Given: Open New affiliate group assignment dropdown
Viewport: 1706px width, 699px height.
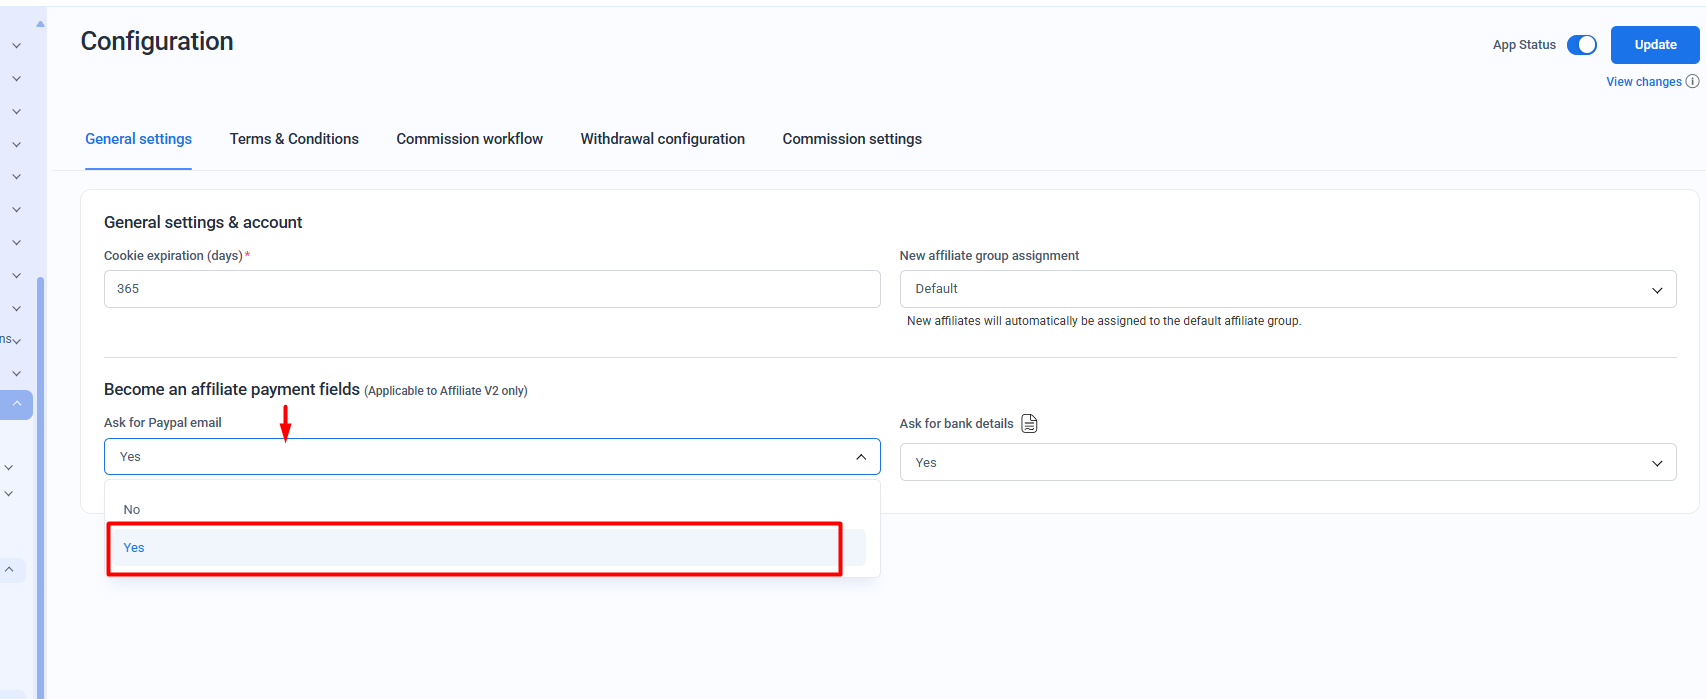Looking at the screenshot, I should click(1287, 289).
